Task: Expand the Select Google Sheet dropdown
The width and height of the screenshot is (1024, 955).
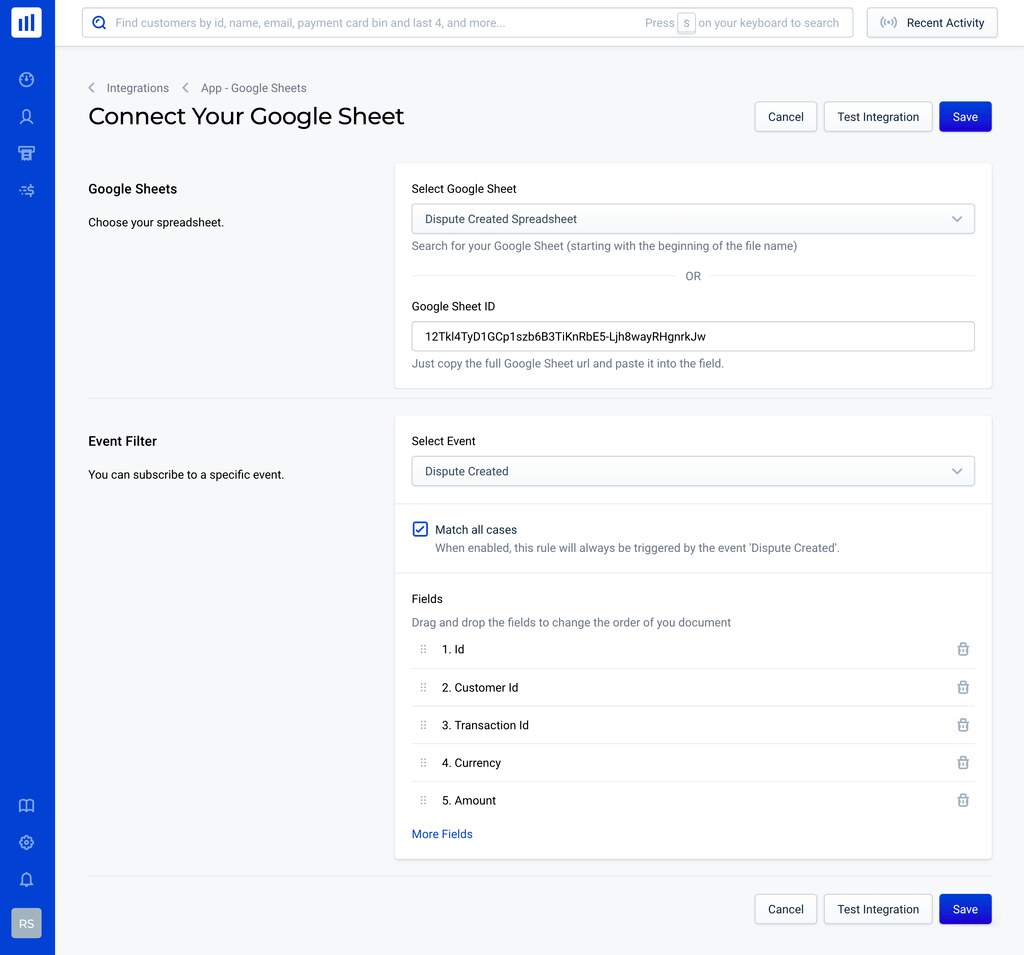Action: tap(692, 219)
